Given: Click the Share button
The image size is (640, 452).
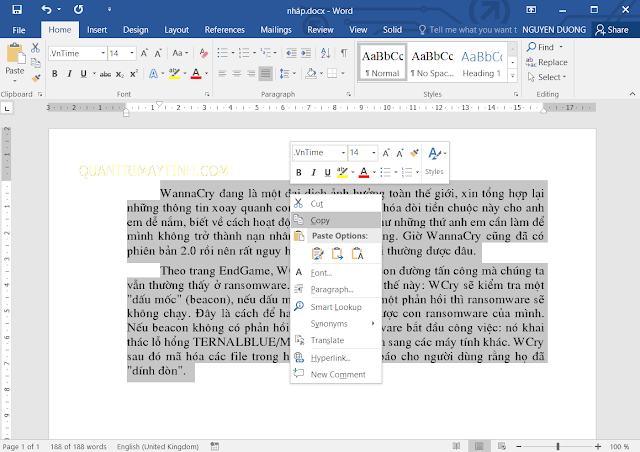Looking at the screenshot, I should pyautogui.click(x=612, y=30).
